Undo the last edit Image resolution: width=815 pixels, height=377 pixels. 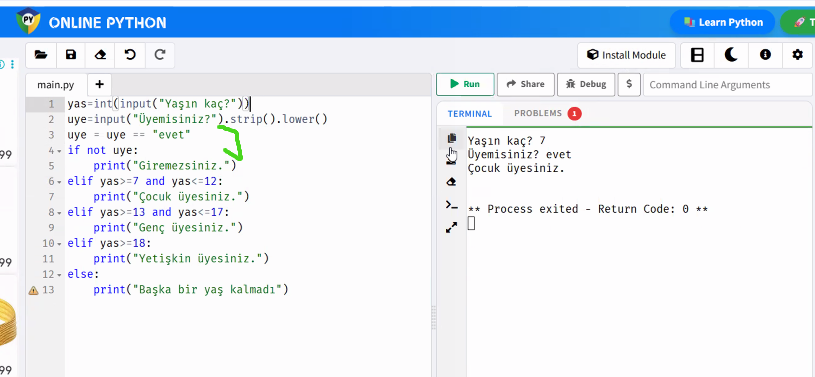[130, 55]
